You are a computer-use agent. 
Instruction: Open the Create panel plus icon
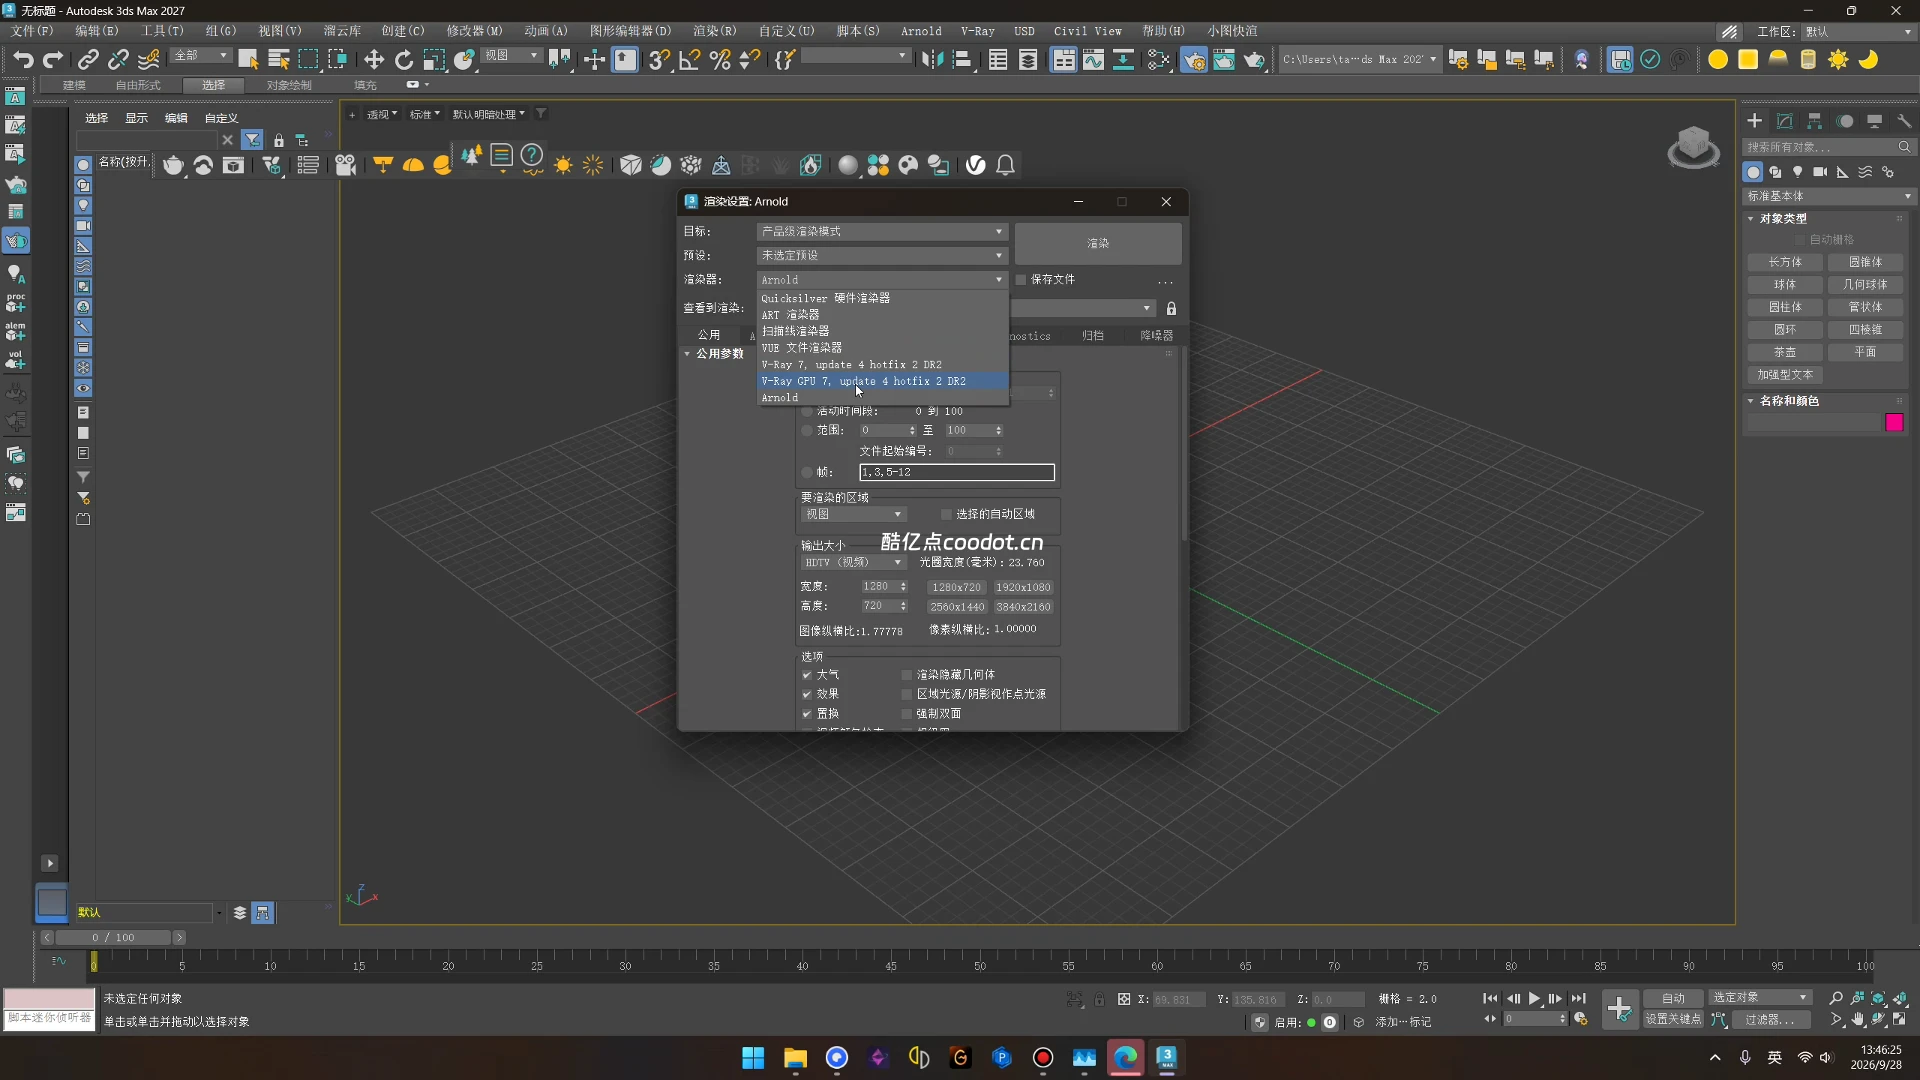pyautogui.click(x=1754, y=121)
